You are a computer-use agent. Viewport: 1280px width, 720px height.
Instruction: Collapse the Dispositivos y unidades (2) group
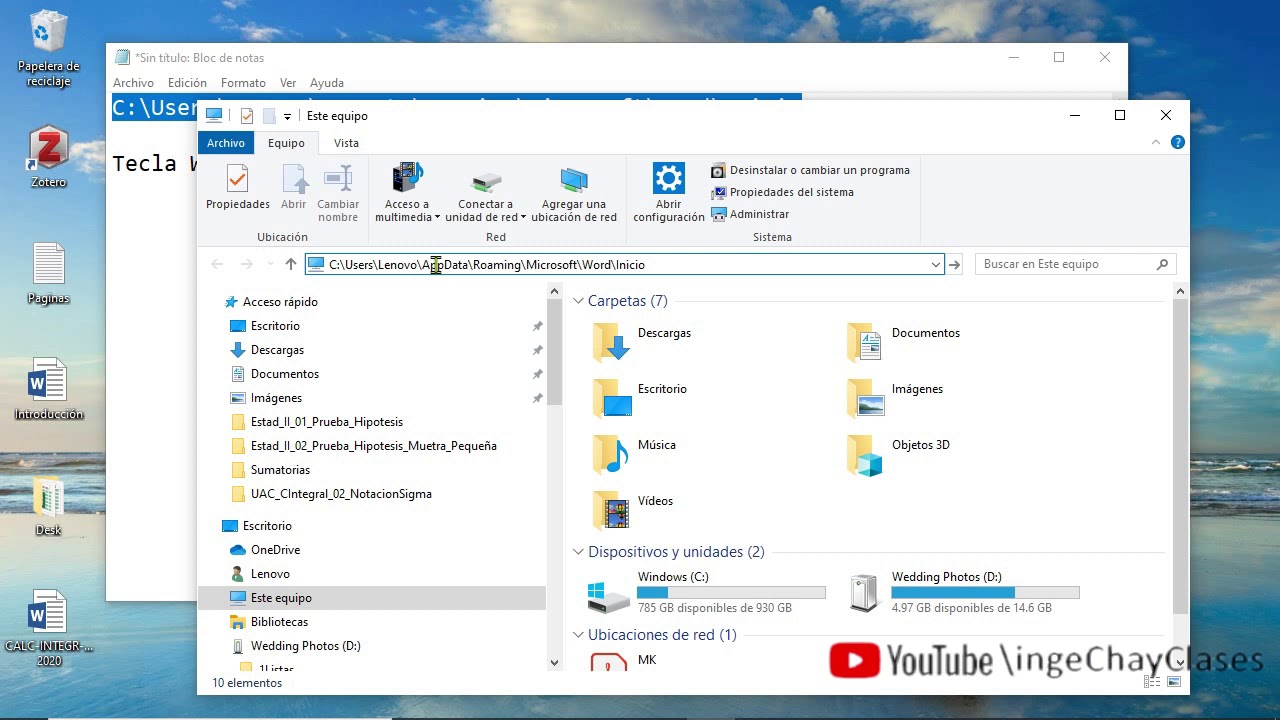pos(578,552)
